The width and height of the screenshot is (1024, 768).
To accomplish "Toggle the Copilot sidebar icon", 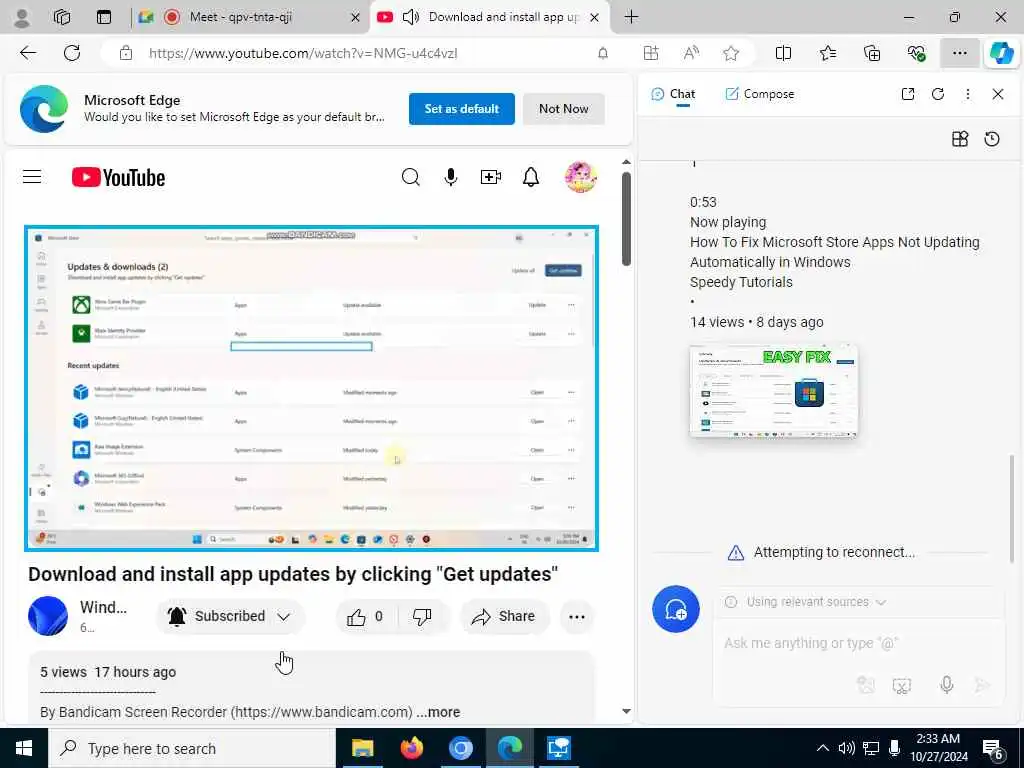I will [x=1001, y=53].
